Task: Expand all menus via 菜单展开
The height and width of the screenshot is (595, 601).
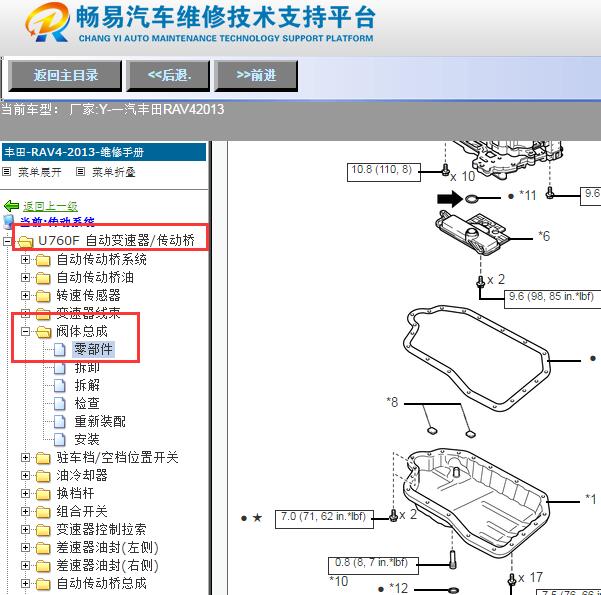Action: click(x=40, y=172)
